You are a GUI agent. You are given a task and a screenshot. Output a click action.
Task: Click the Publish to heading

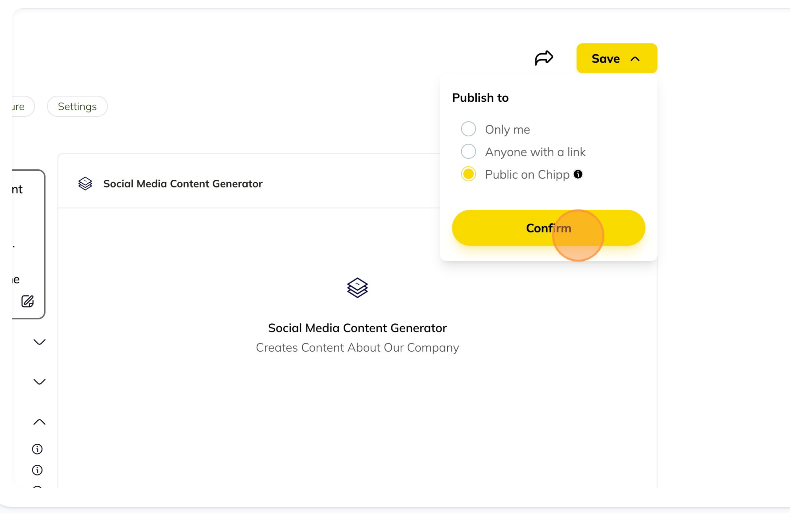click(x=480, y=98)
